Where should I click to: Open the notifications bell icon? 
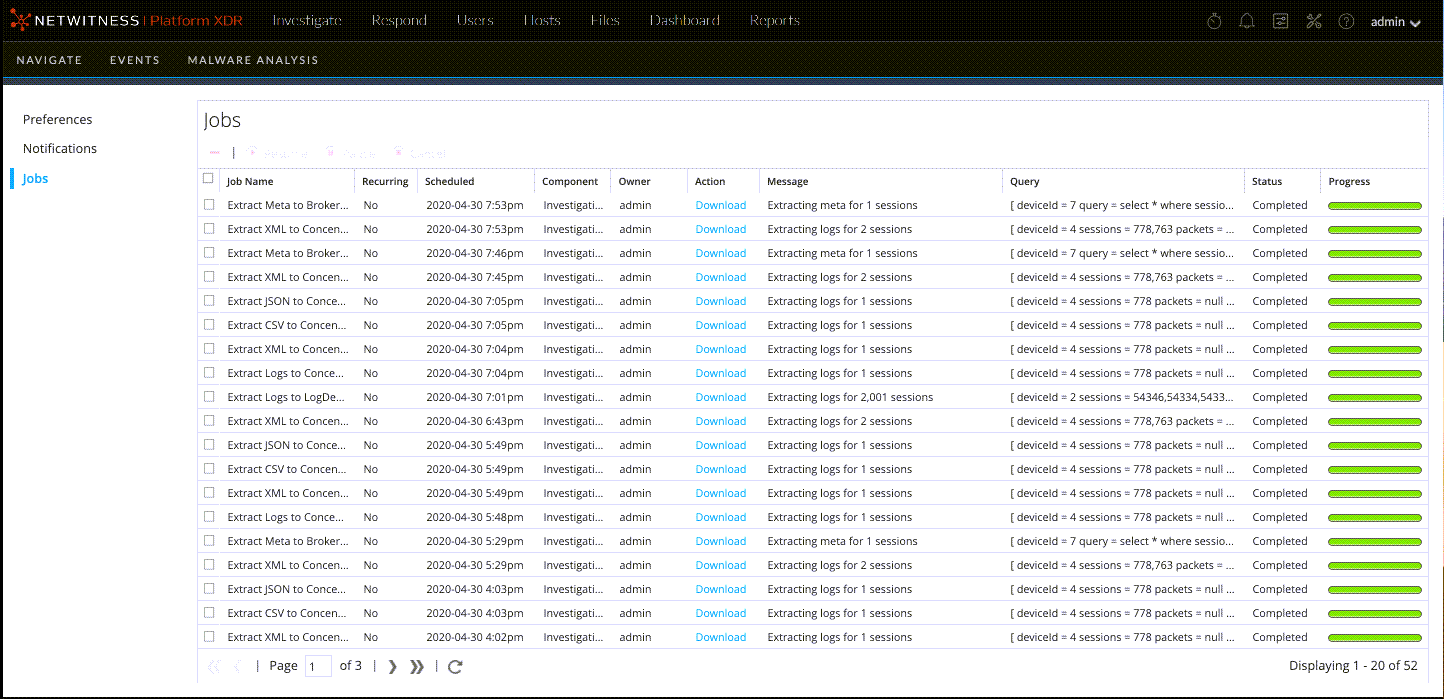1247,21
